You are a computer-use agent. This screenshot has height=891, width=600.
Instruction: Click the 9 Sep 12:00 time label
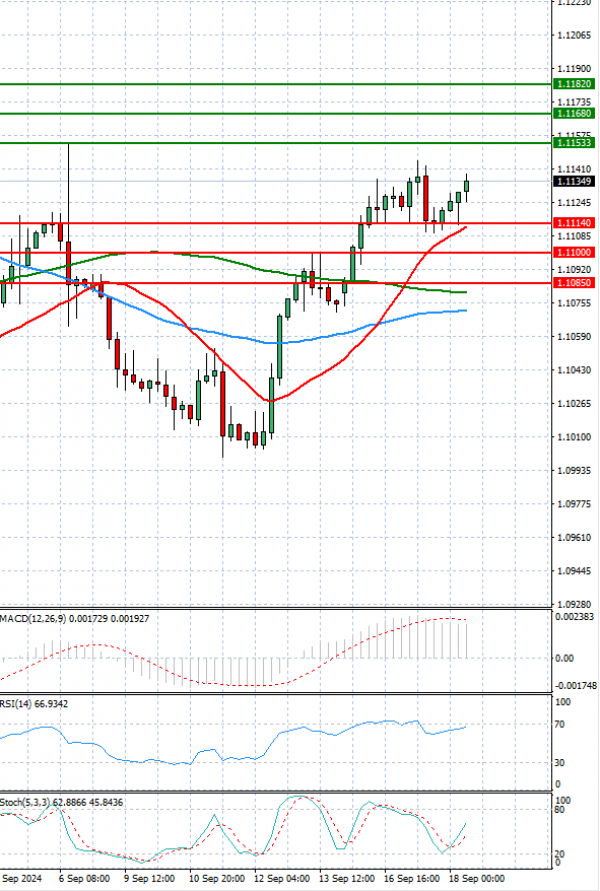pos(149,878)
